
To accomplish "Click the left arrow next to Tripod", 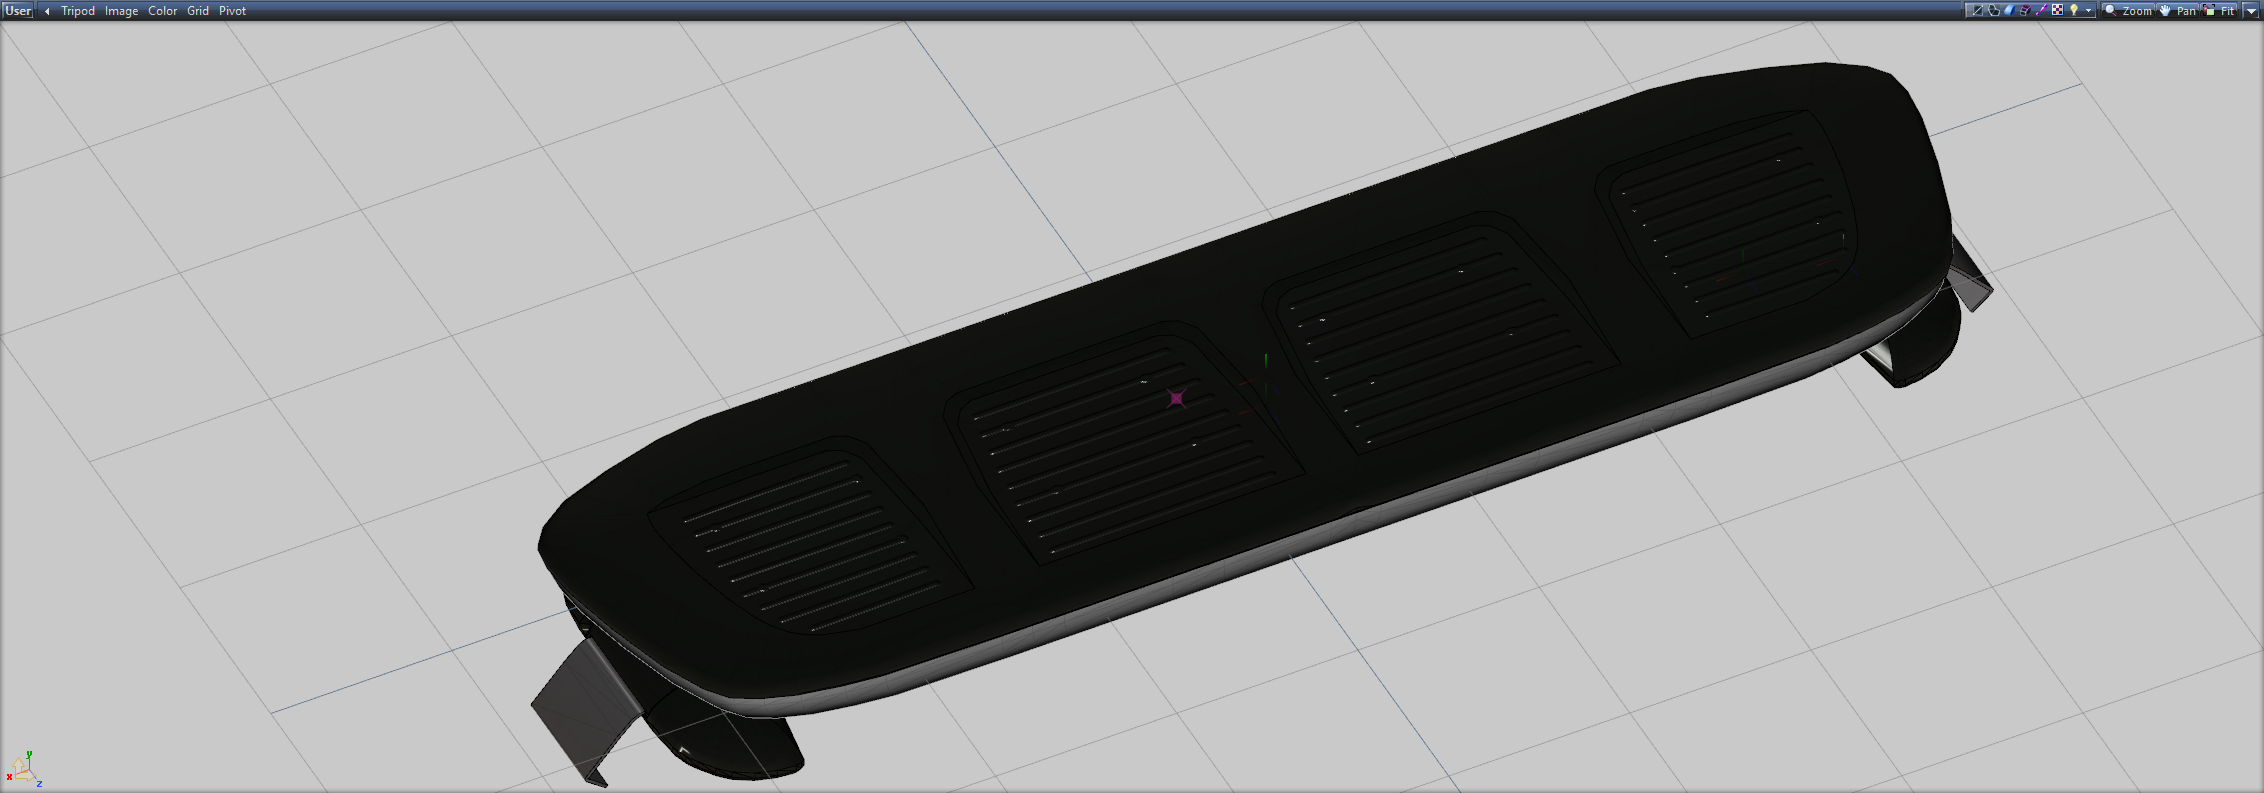I will pyautogui.click(x=47, y=11).
